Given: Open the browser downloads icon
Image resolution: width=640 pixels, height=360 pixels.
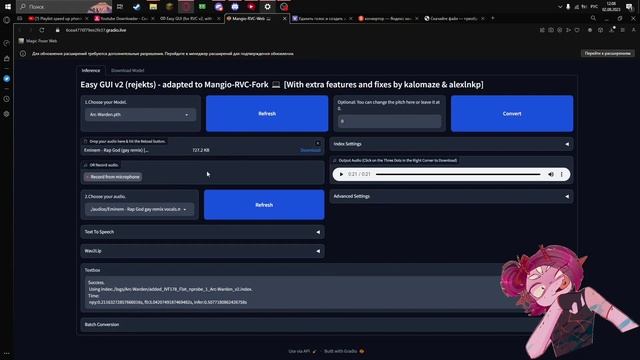Looking at the screenshot, I should (x=612, y=30).
